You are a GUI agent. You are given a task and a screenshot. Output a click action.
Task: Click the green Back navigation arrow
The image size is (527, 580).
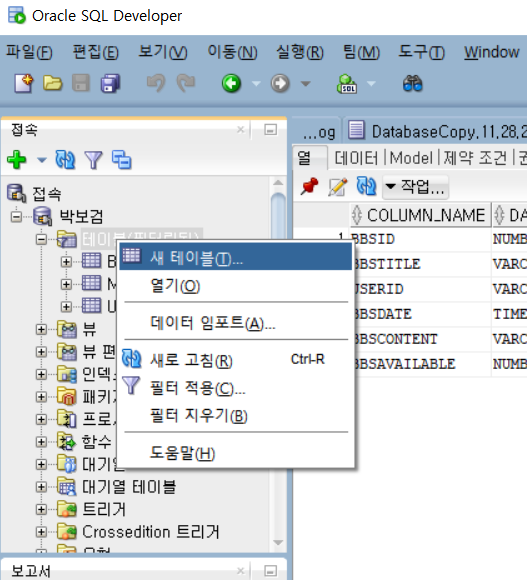(232, 83)
